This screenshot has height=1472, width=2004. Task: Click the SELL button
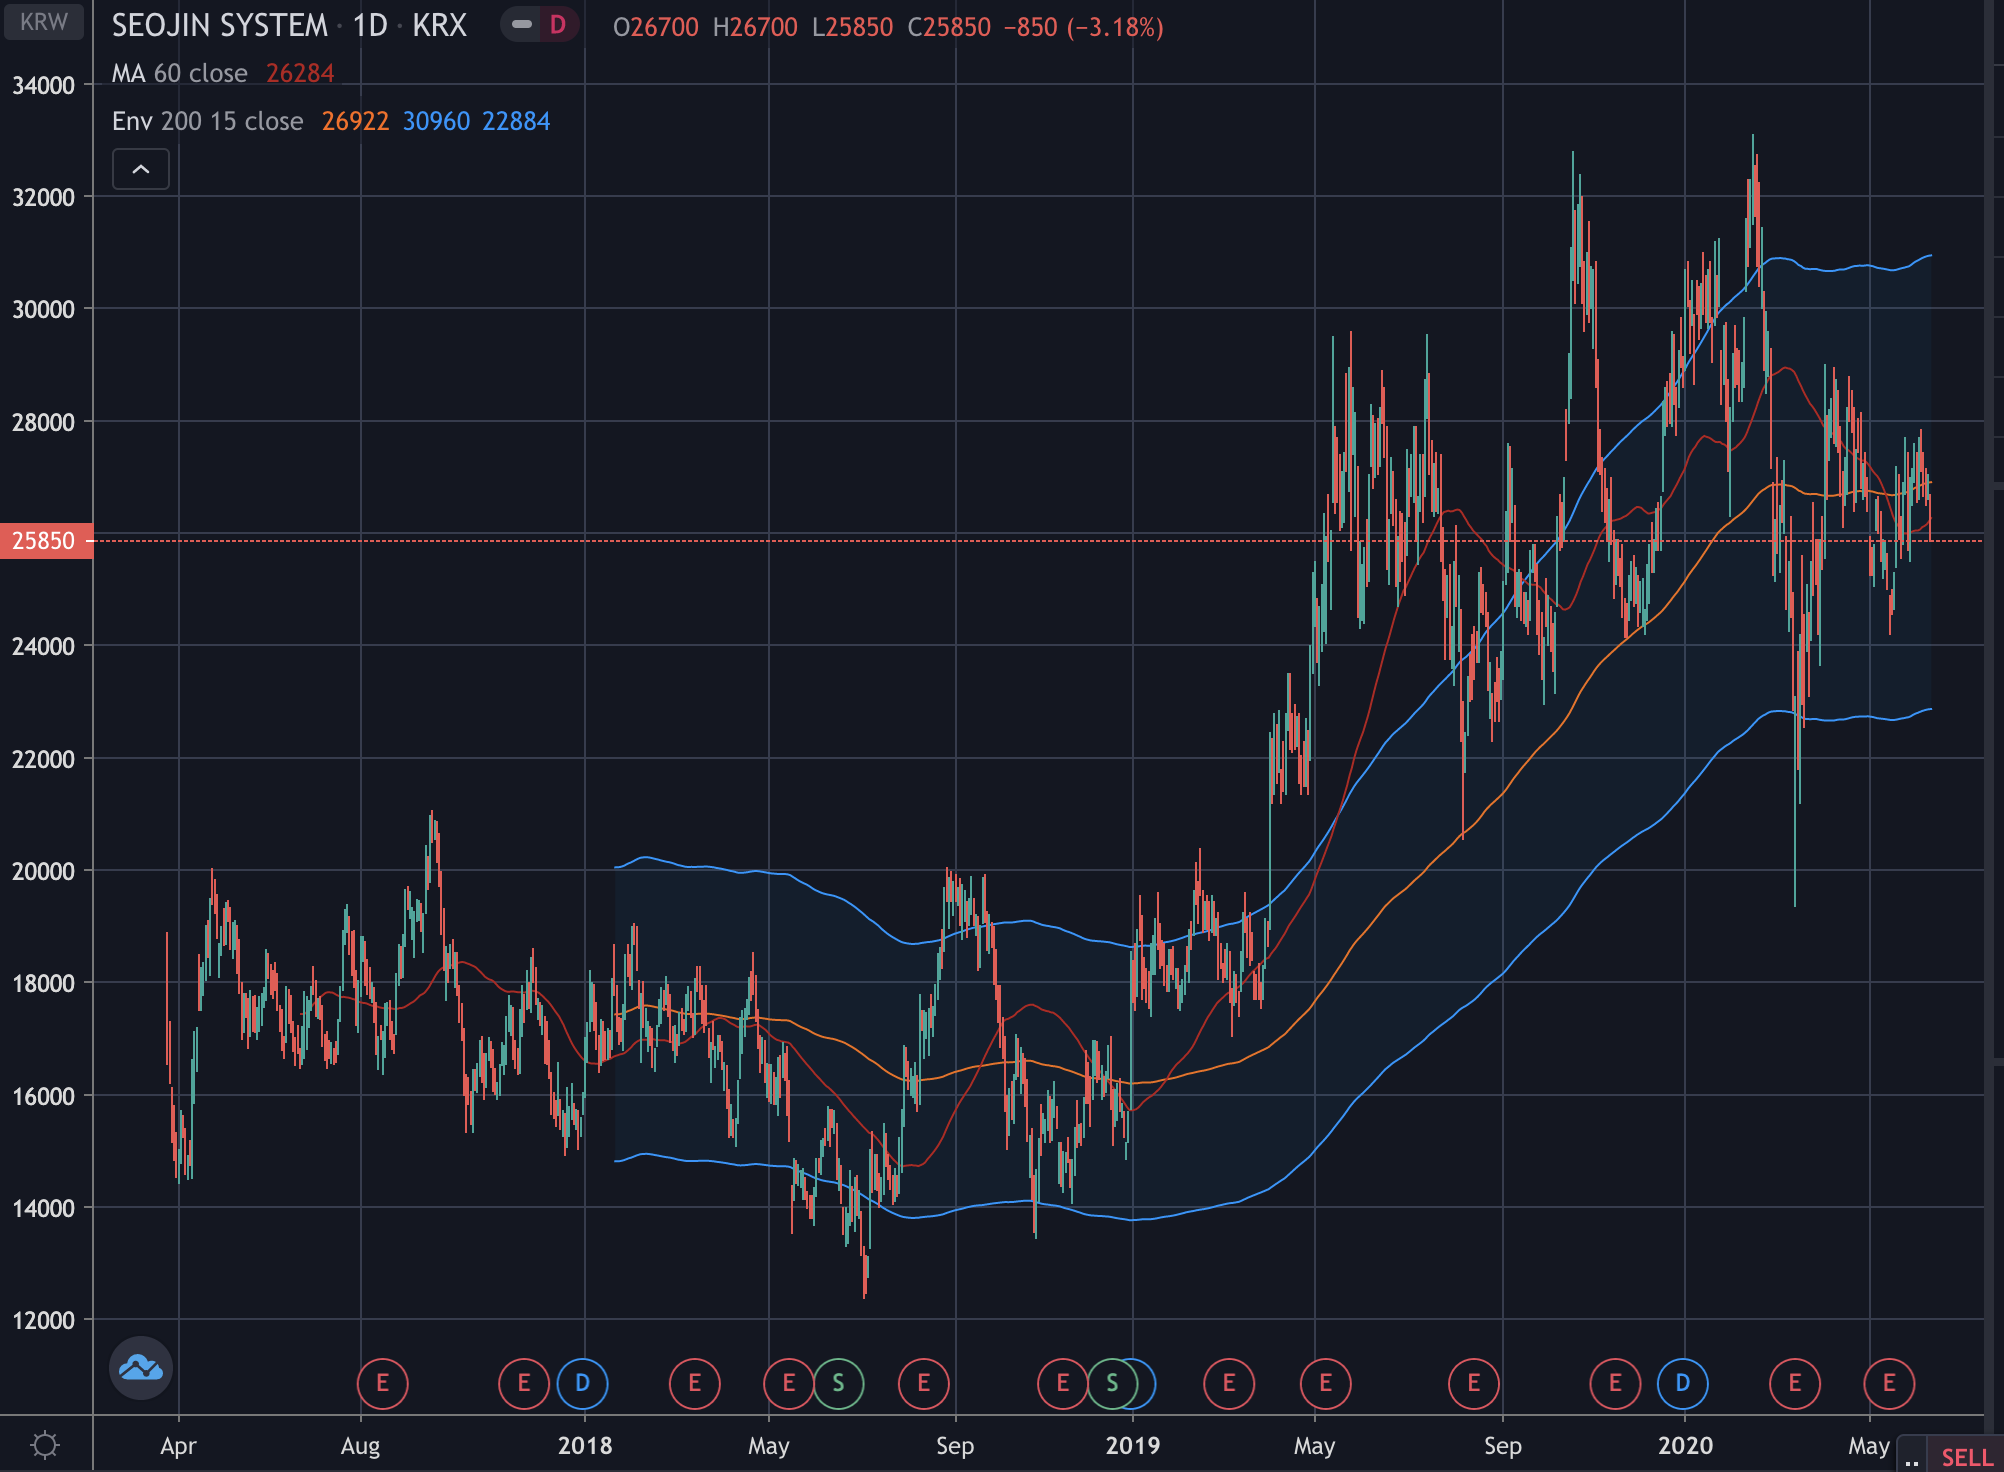click(1966, 1457)
